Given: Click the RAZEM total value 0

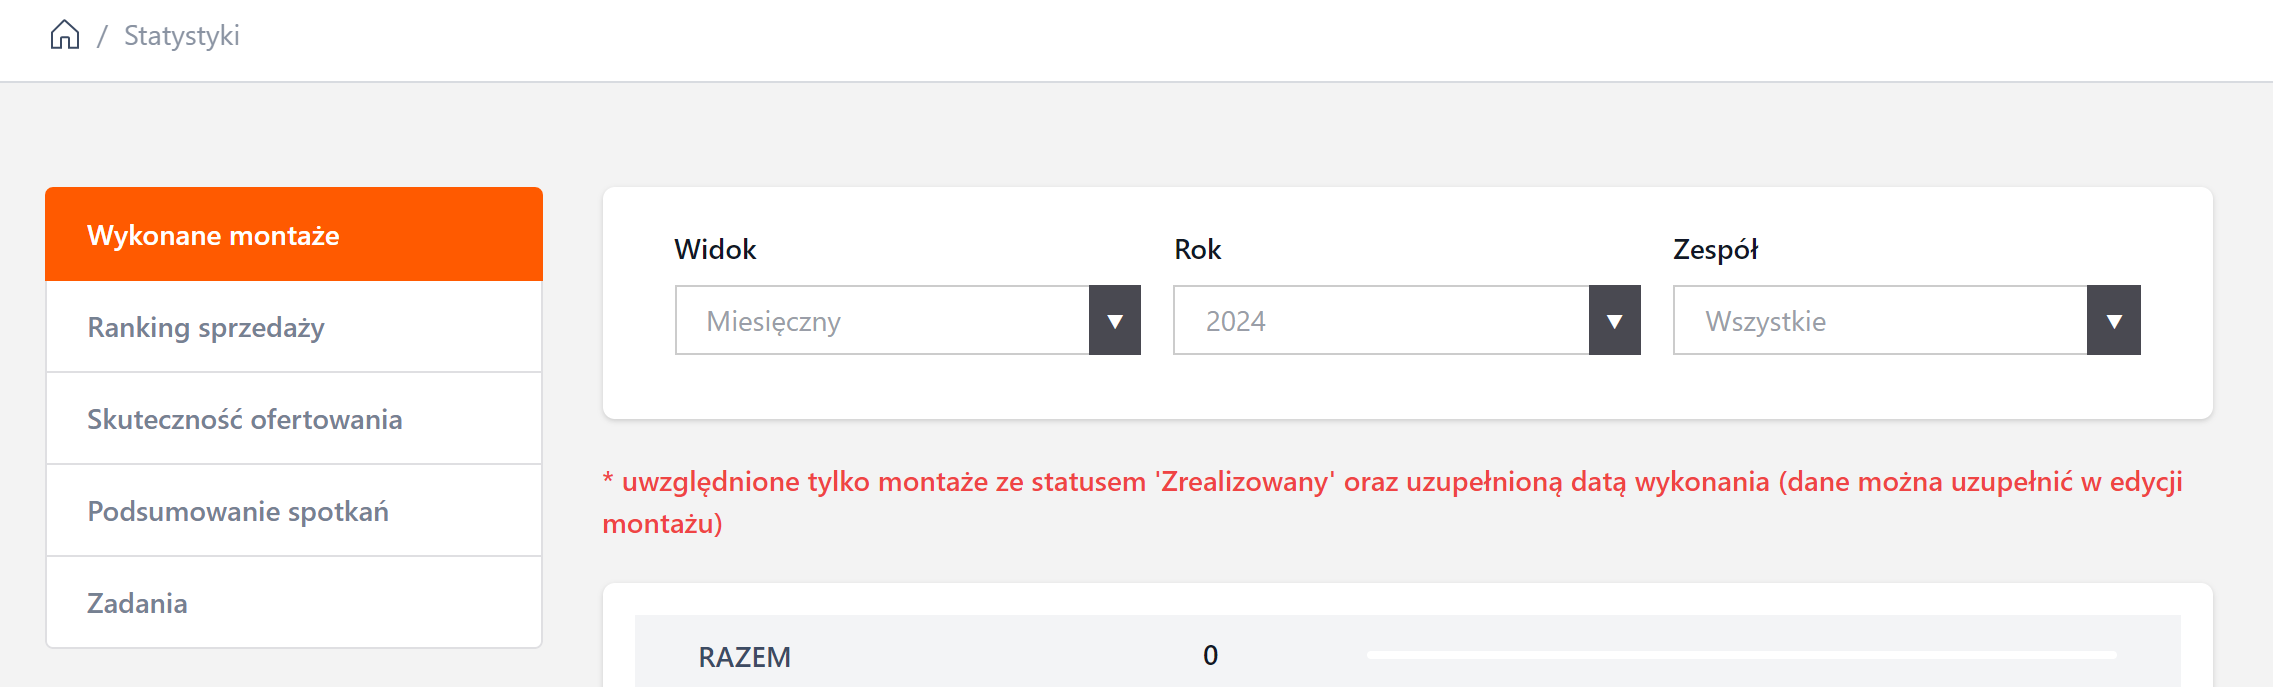Looking at the screenshot, I should [x=1210, y=655].
